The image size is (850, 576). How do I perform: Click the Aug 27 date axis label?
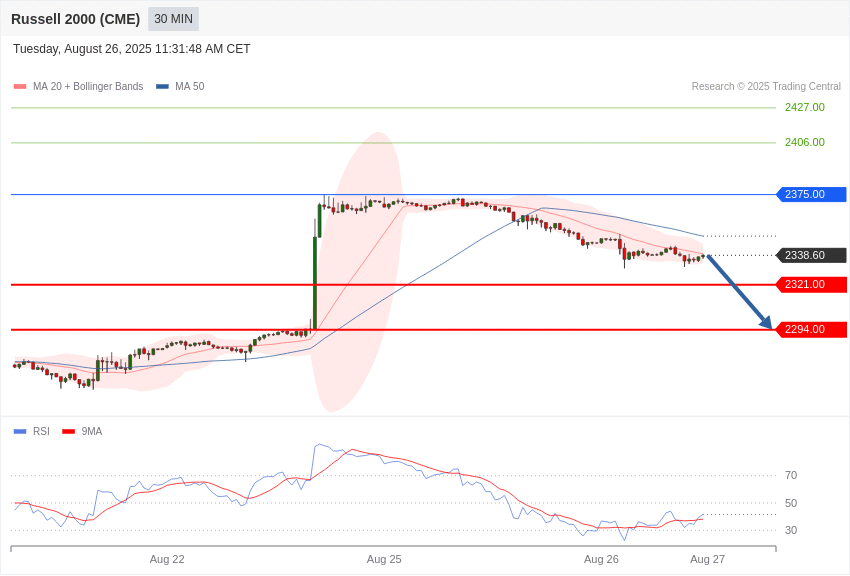(707, 560)
